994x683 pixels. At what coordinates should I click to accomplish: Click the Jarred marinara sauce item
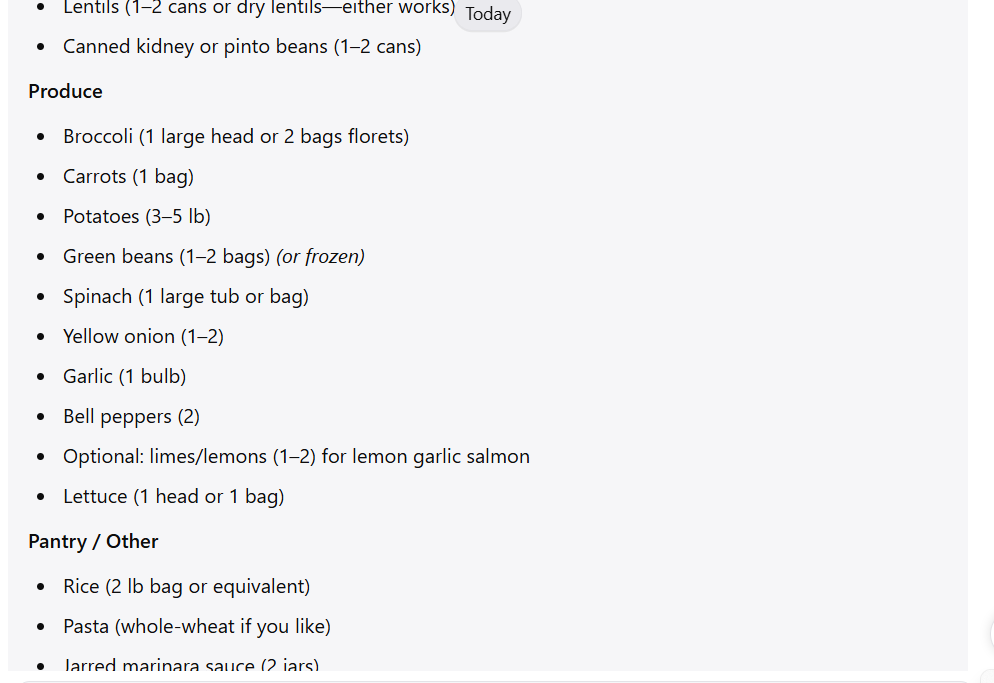pos(191,664)
